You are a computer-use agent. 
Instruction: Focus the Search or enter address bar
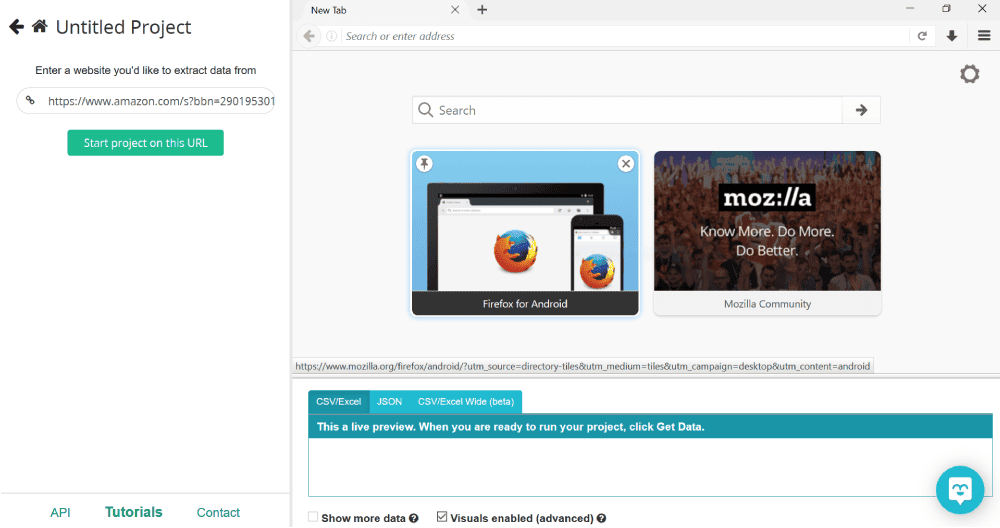pos(625,36)
